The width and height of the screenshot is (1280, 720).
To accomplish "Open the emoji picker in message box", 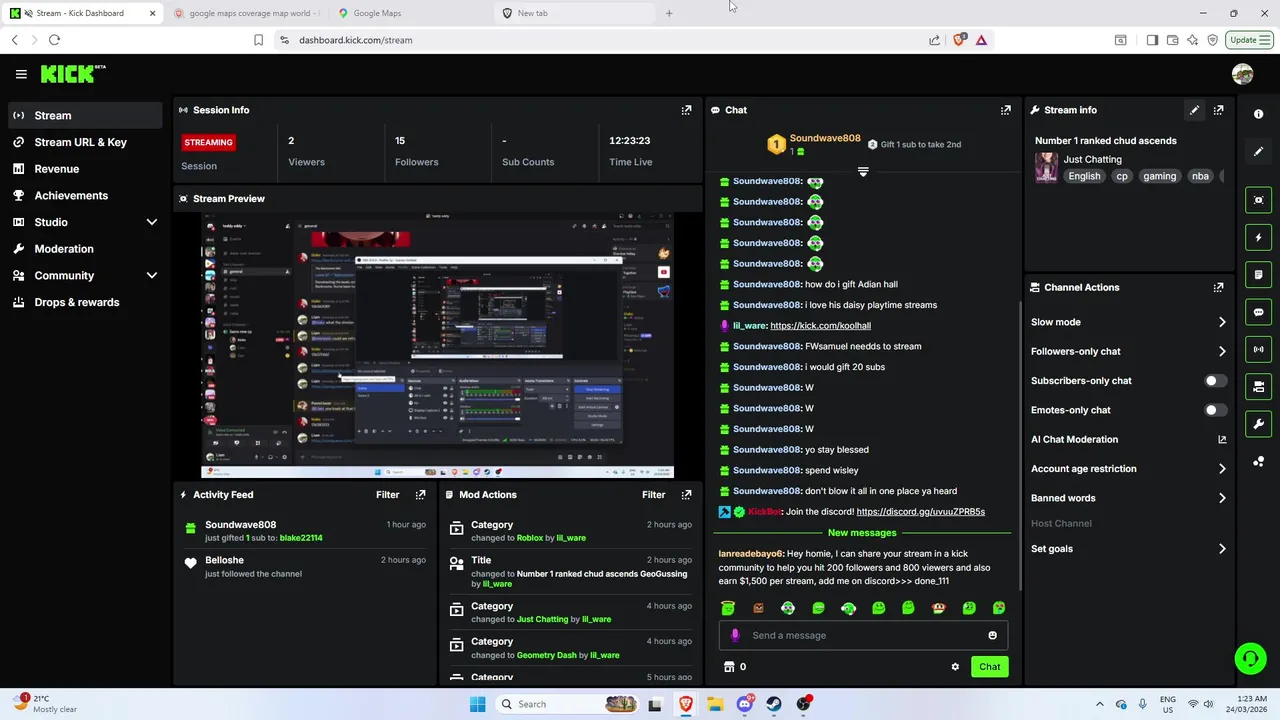I will [x=992, y=635].
